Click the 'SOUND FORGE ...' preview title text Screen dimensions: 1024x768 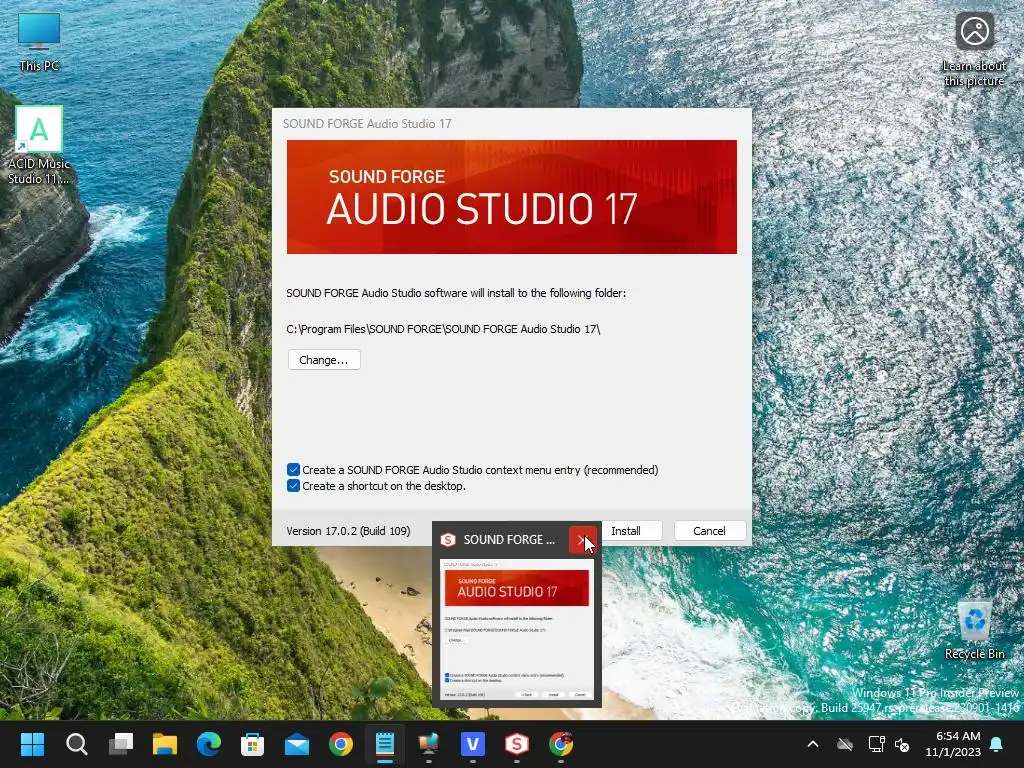[x=509, y=540]
